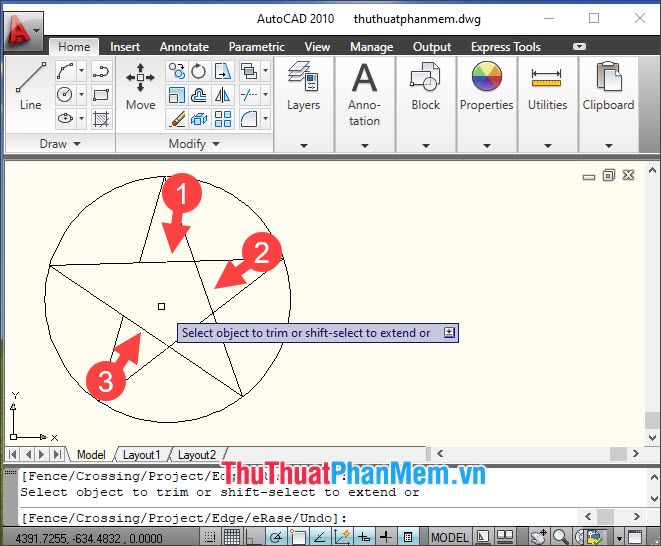Expand the Block panel

point(426,146)
